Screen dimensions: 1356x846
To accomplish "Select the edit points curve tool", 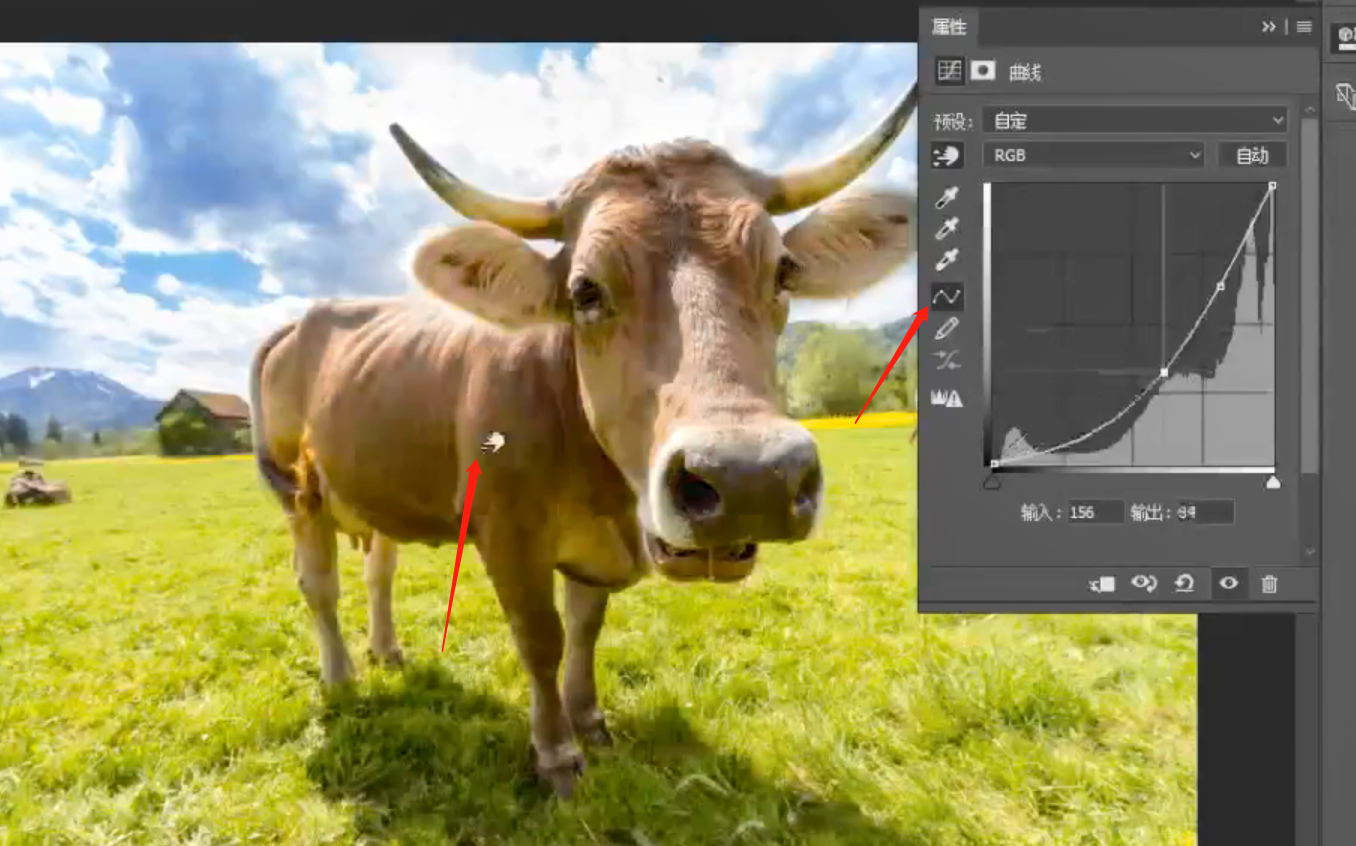I will pos(946,296).
